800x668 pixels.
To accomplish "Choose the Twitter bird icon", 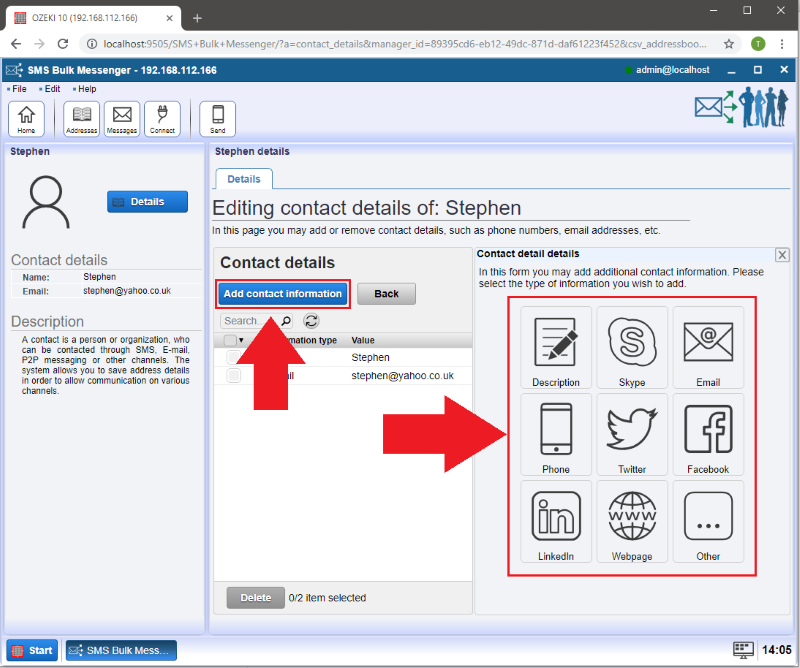I will [x=632, y=434].
